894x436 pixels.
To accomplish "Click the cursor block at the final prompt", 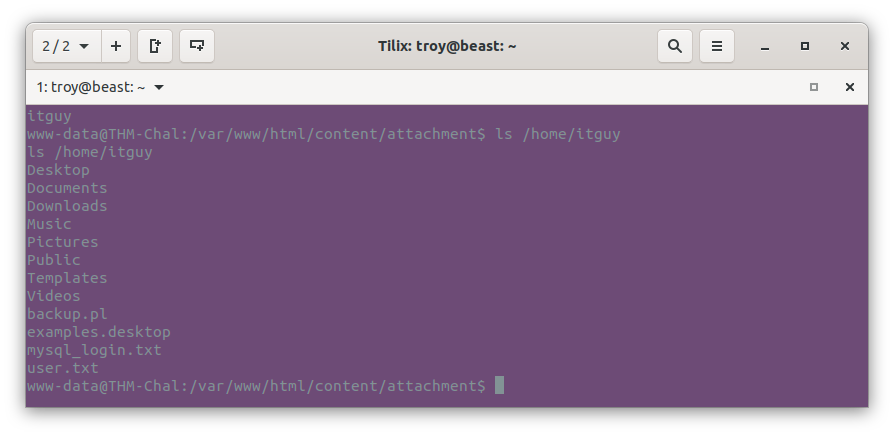I will click(x=499, y=385).
